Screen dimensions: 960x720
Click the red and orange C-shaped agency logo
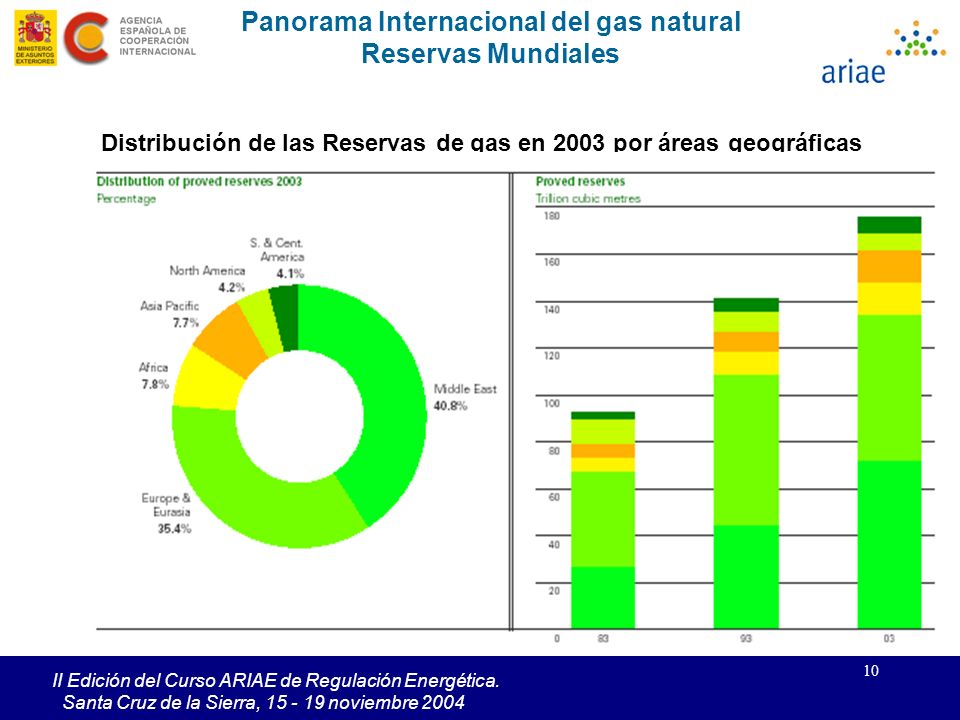pyautogui.click(x=86, y=38)
